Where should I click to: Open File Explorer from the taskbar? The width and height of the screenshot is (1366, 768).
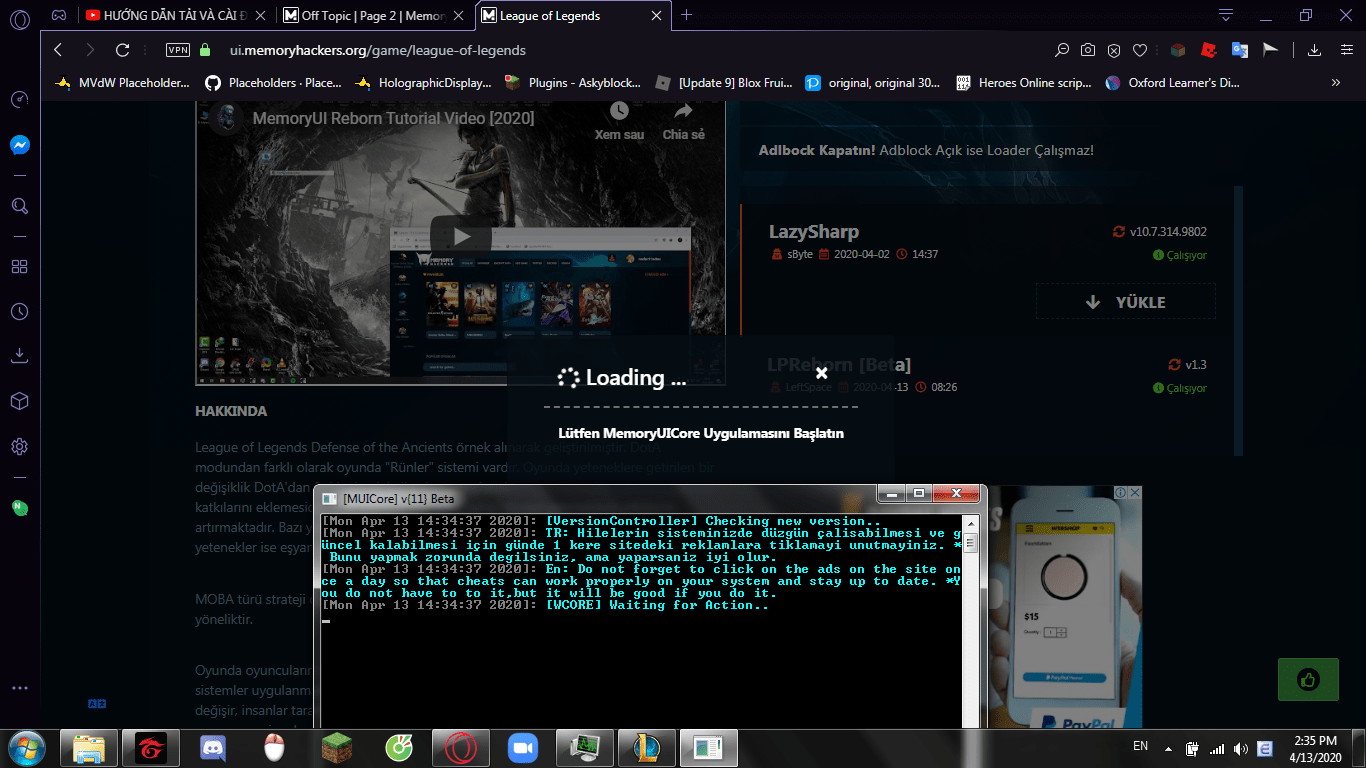point(88,747)
